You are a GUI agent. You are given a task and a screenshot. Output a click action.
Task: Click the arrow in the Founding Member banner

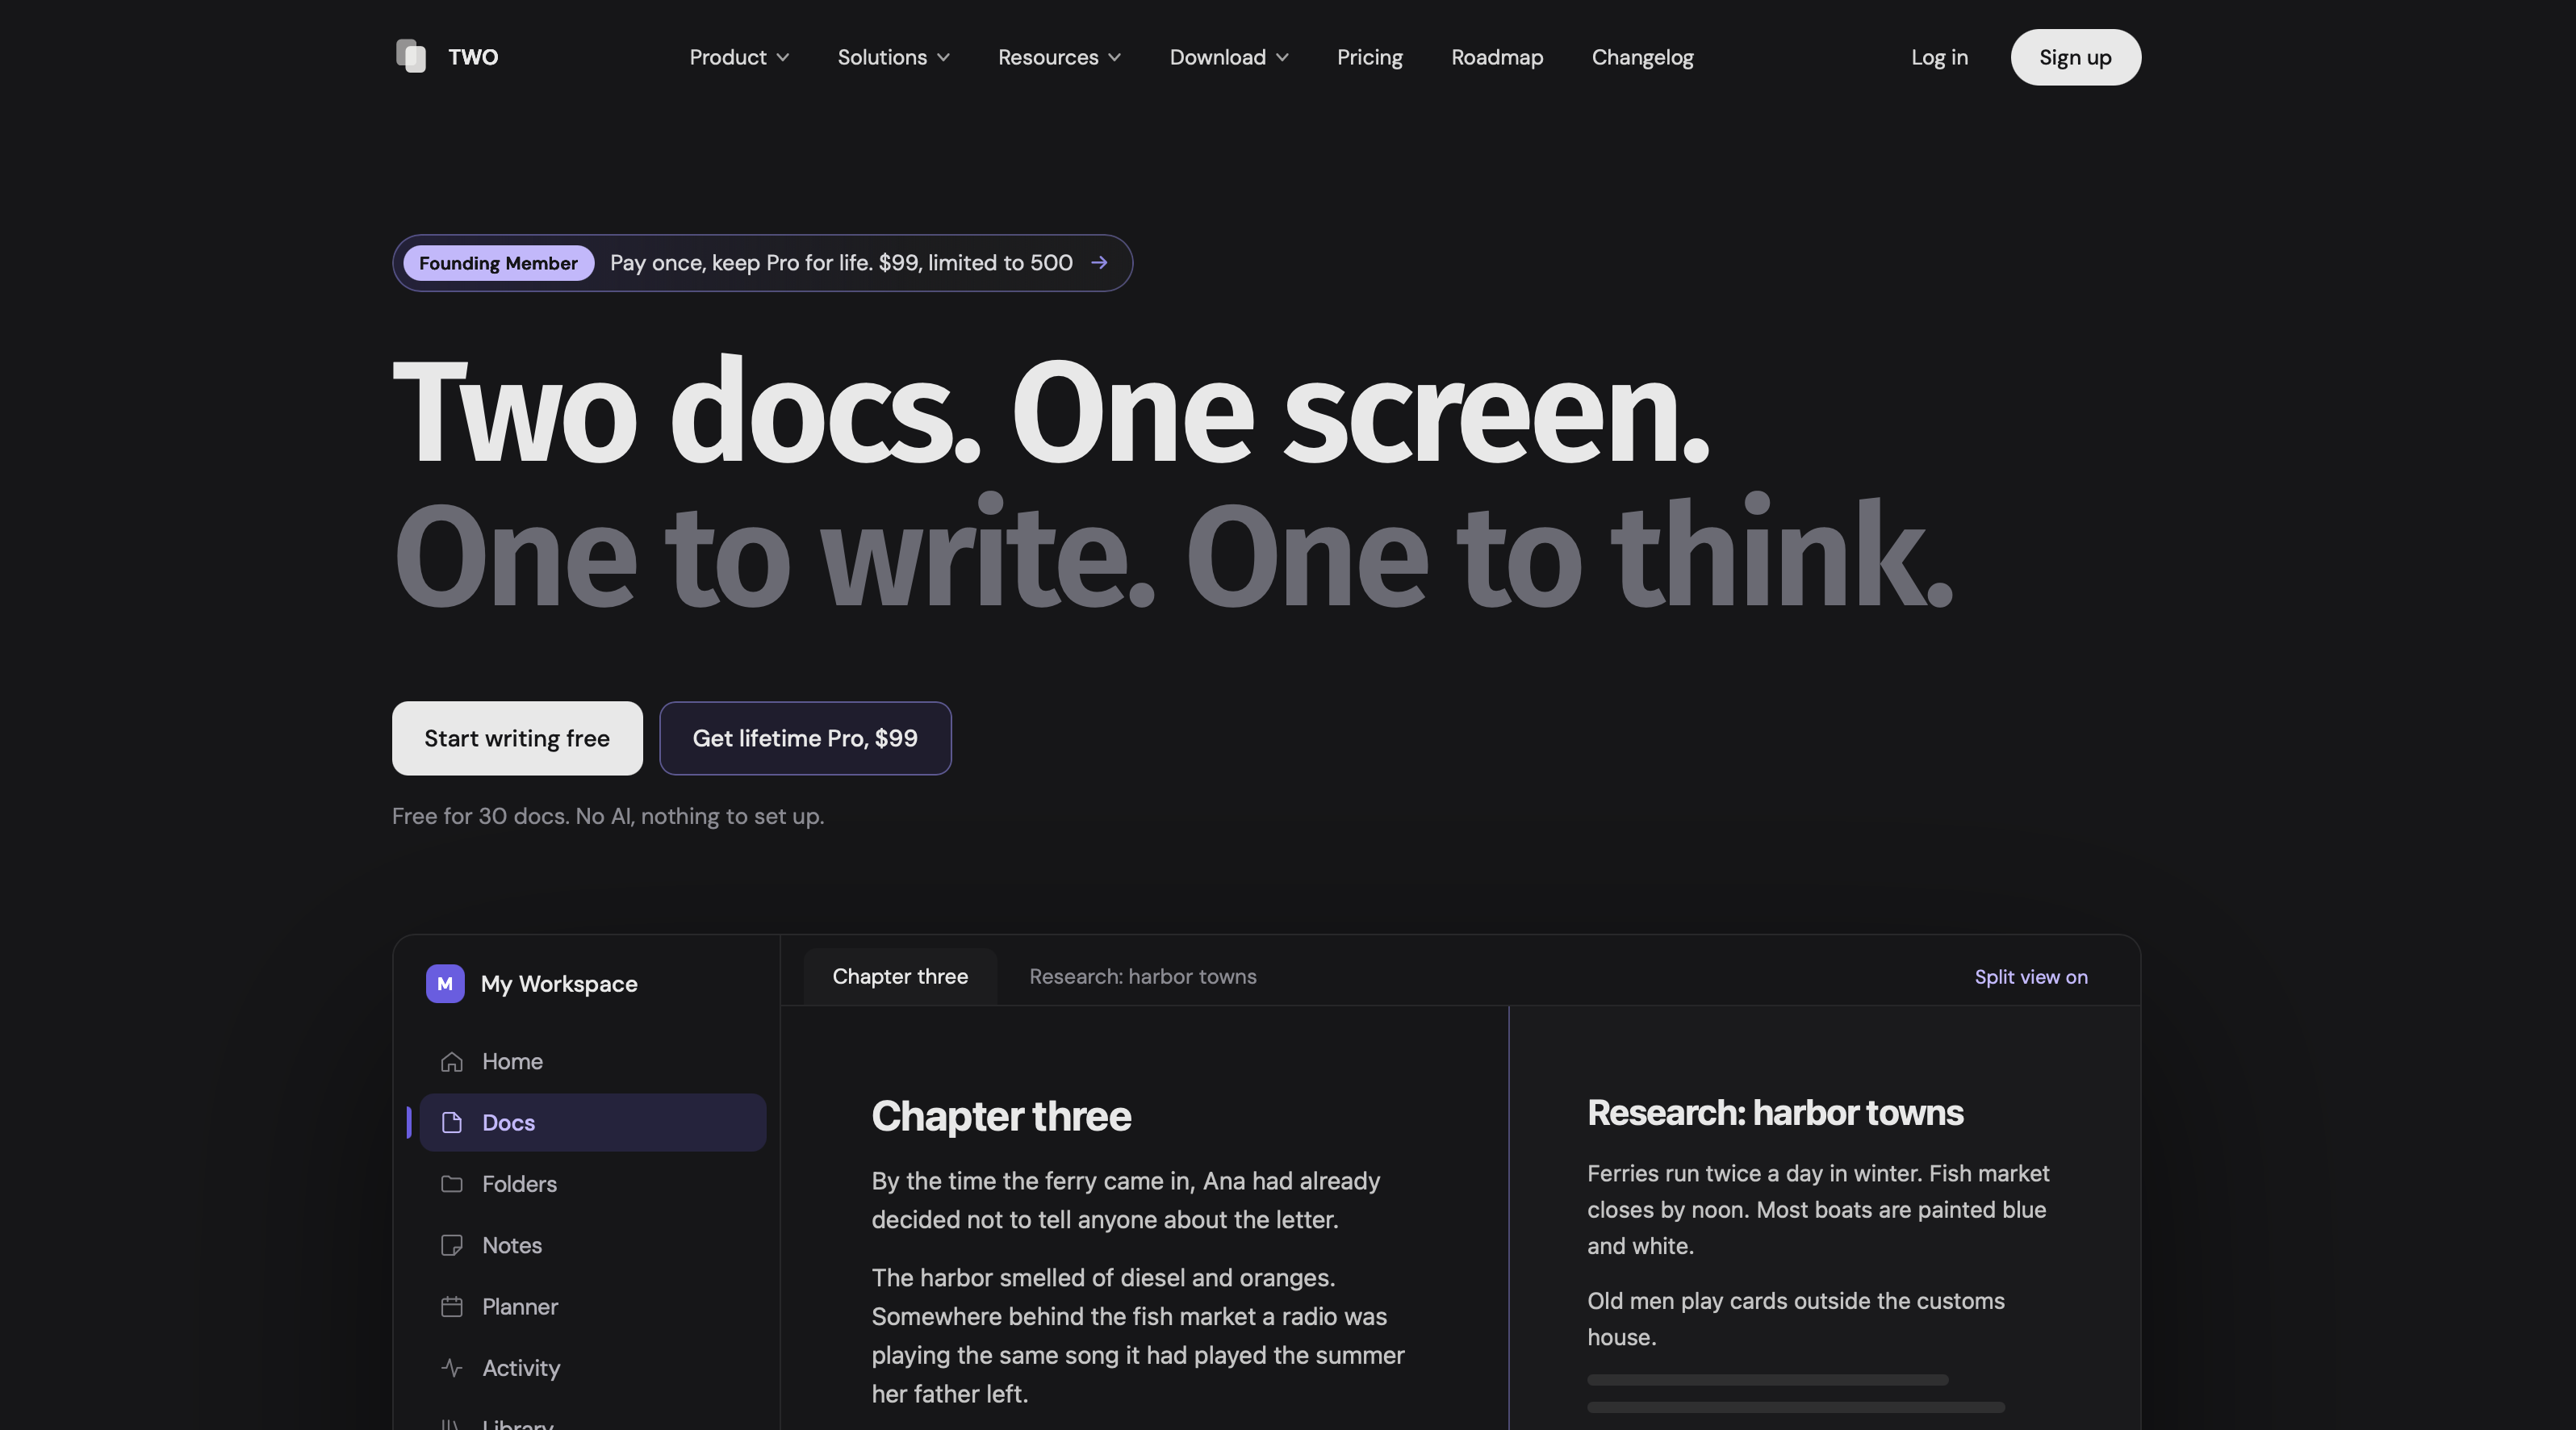1099,262
